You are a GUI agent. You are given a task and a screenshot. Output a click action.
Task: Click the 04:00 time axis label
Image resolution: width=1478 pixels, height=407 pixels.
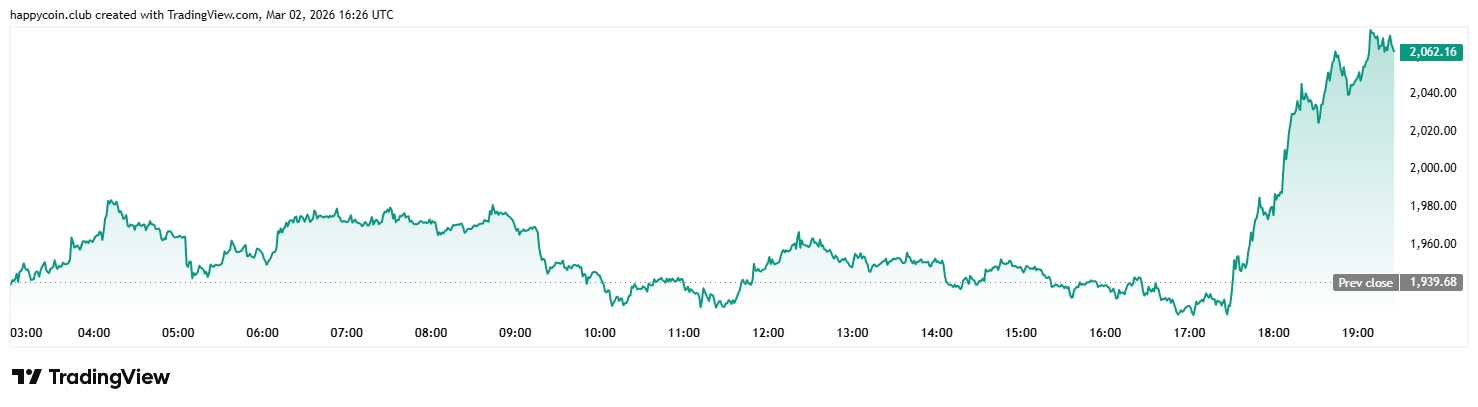(94, 332)
